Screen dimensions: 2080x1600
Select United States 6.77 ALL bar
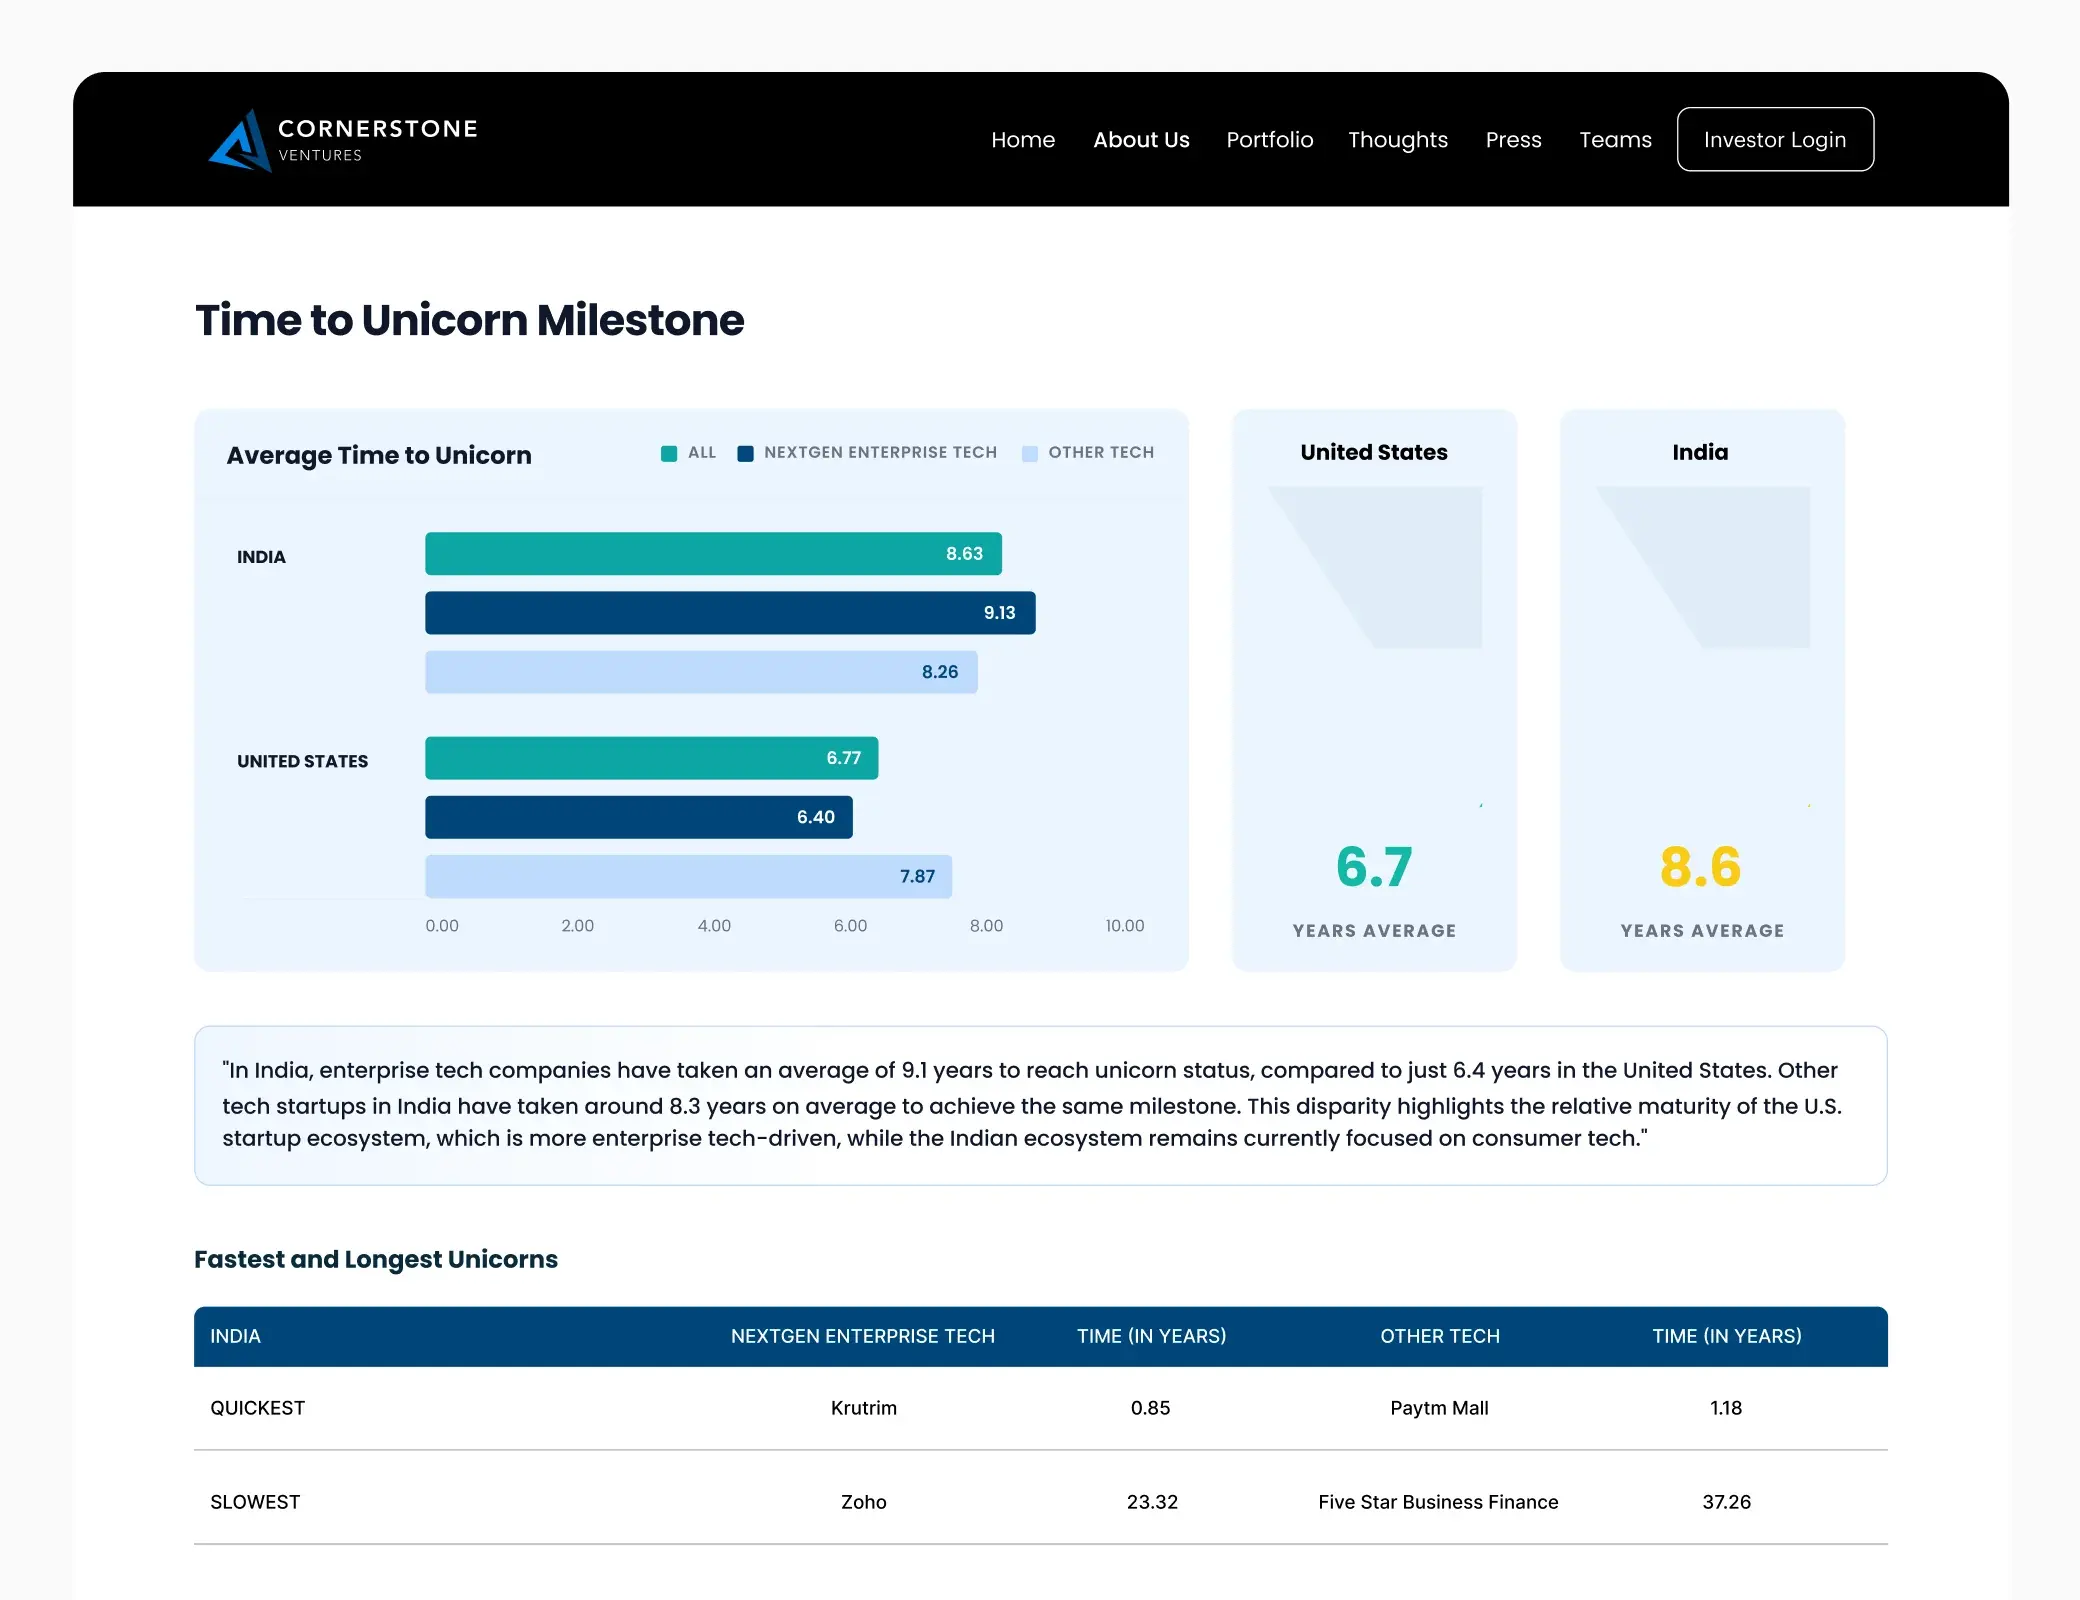pos(651,758)
